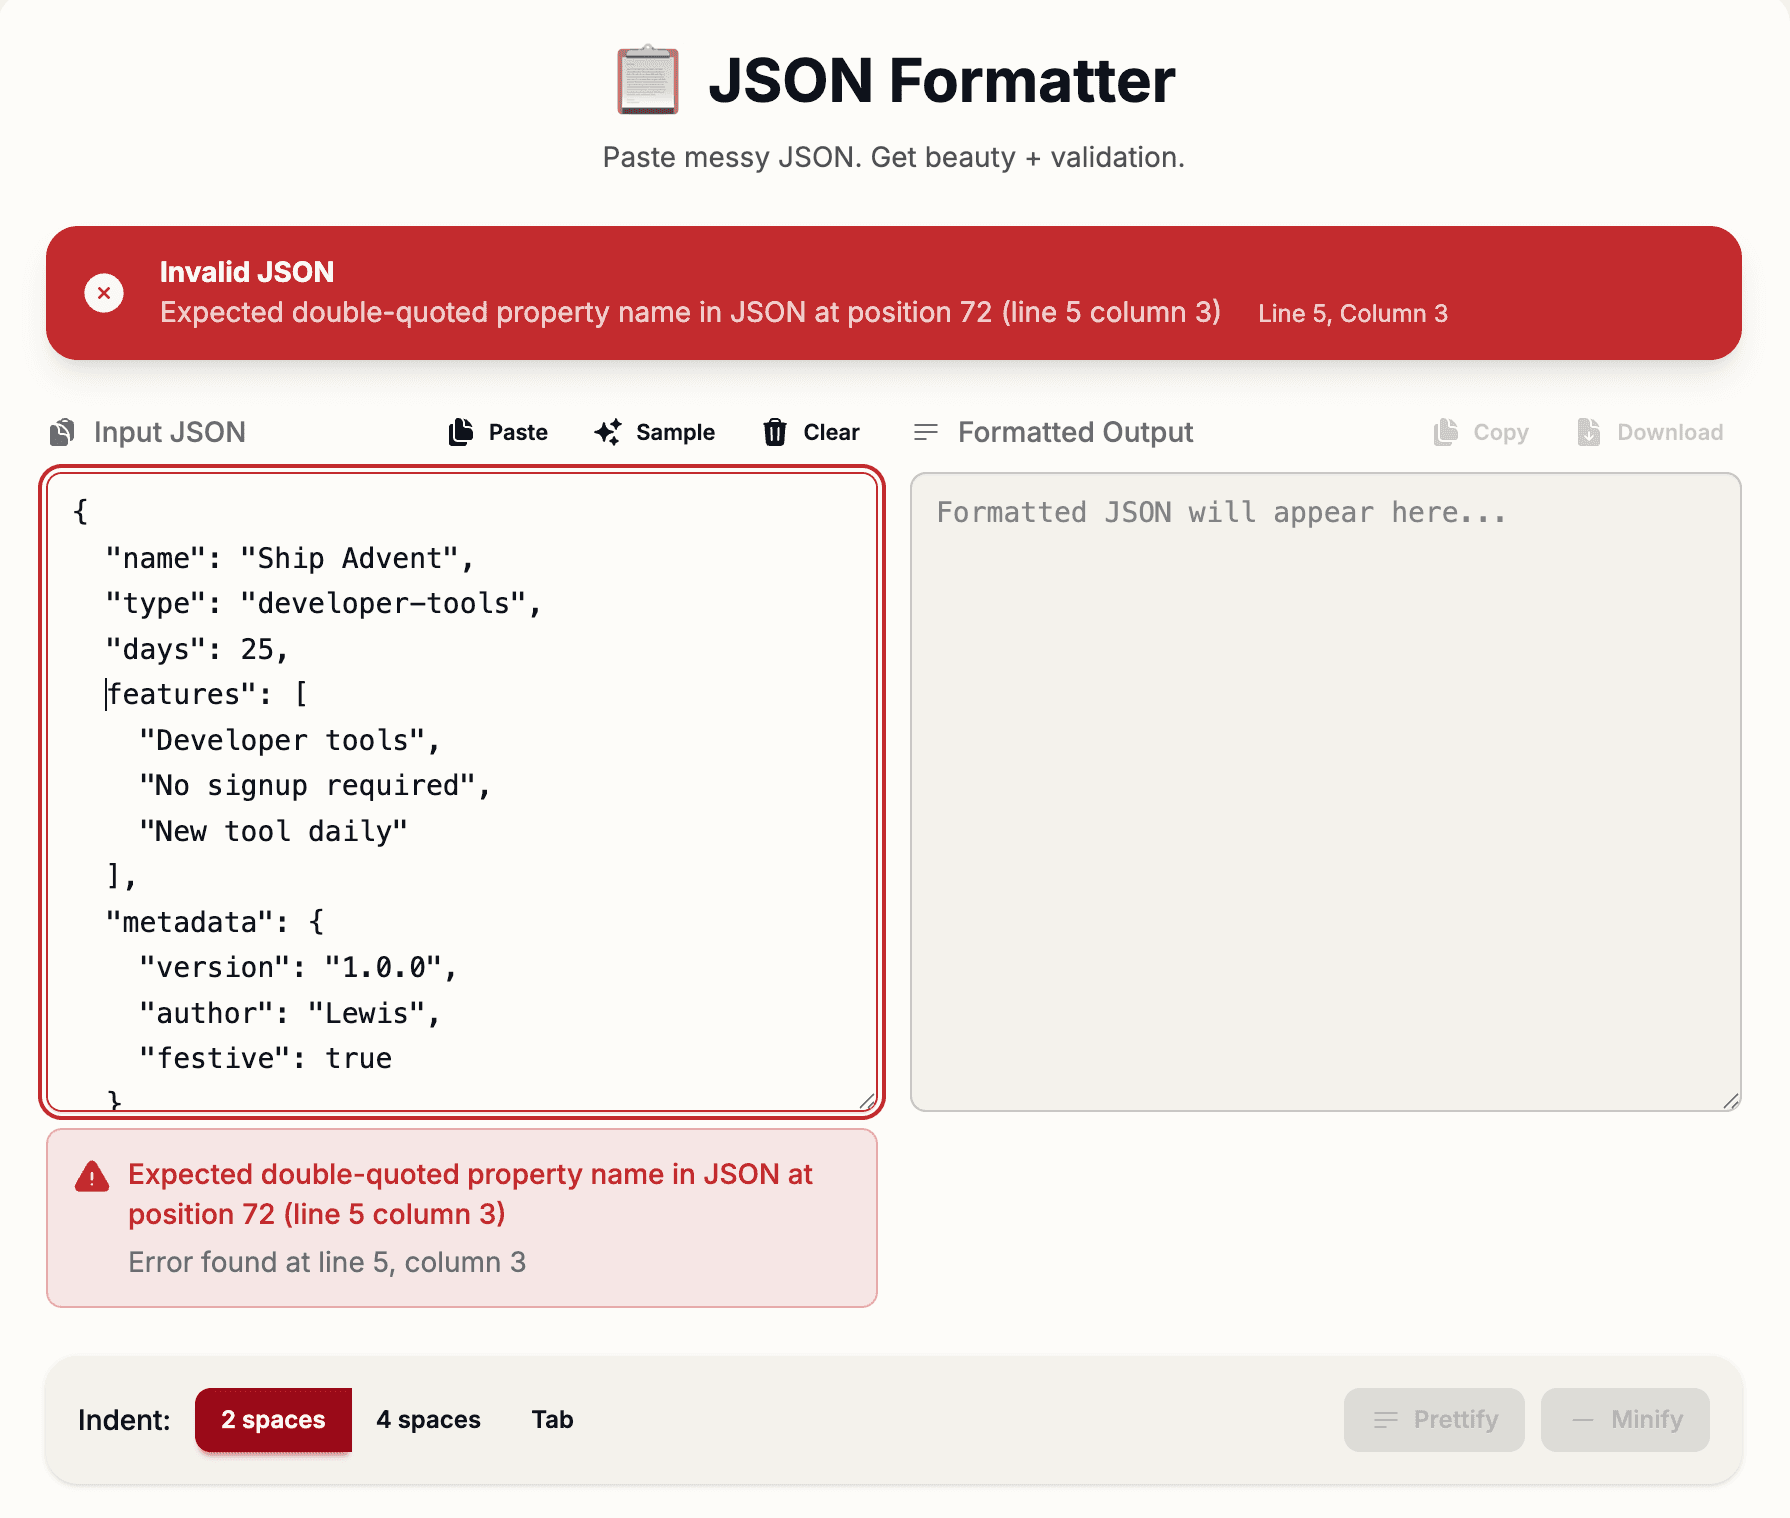1790x1518 pixels.
Task: Click the resize handle of the input editor
Action: (868, 1100)
